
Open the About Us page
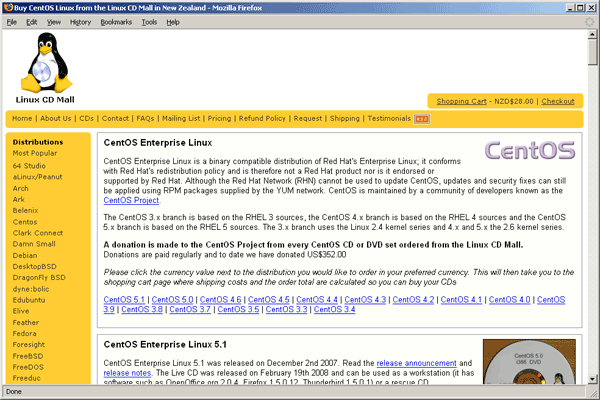pyautogui.click(x=56, y=119)
